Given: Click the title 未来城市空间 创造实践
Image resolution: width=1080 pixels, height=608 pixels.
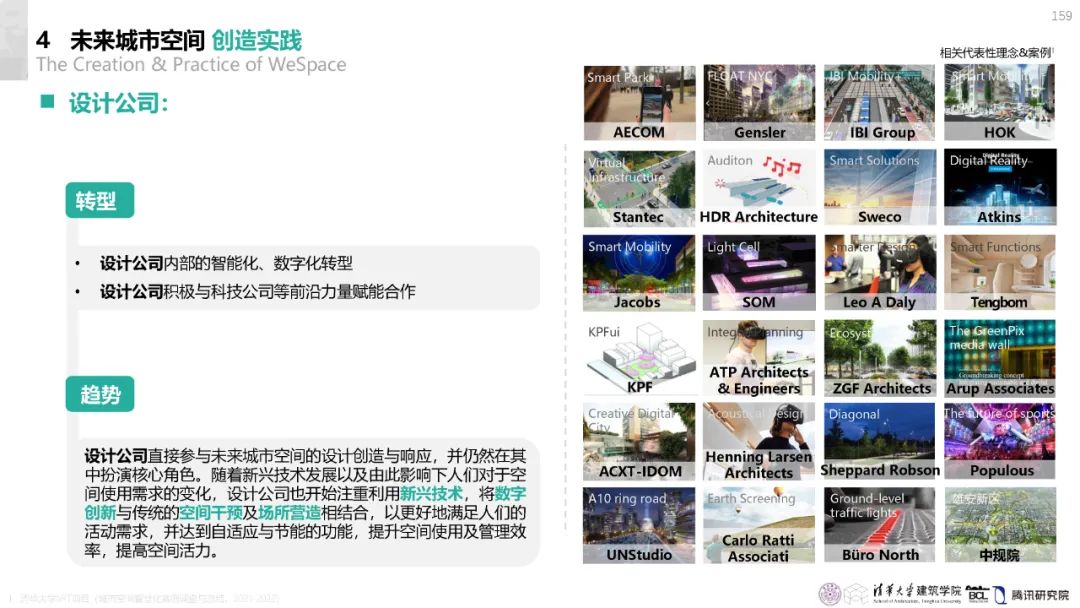Looking at the screenshot, I should coord(186,41).
